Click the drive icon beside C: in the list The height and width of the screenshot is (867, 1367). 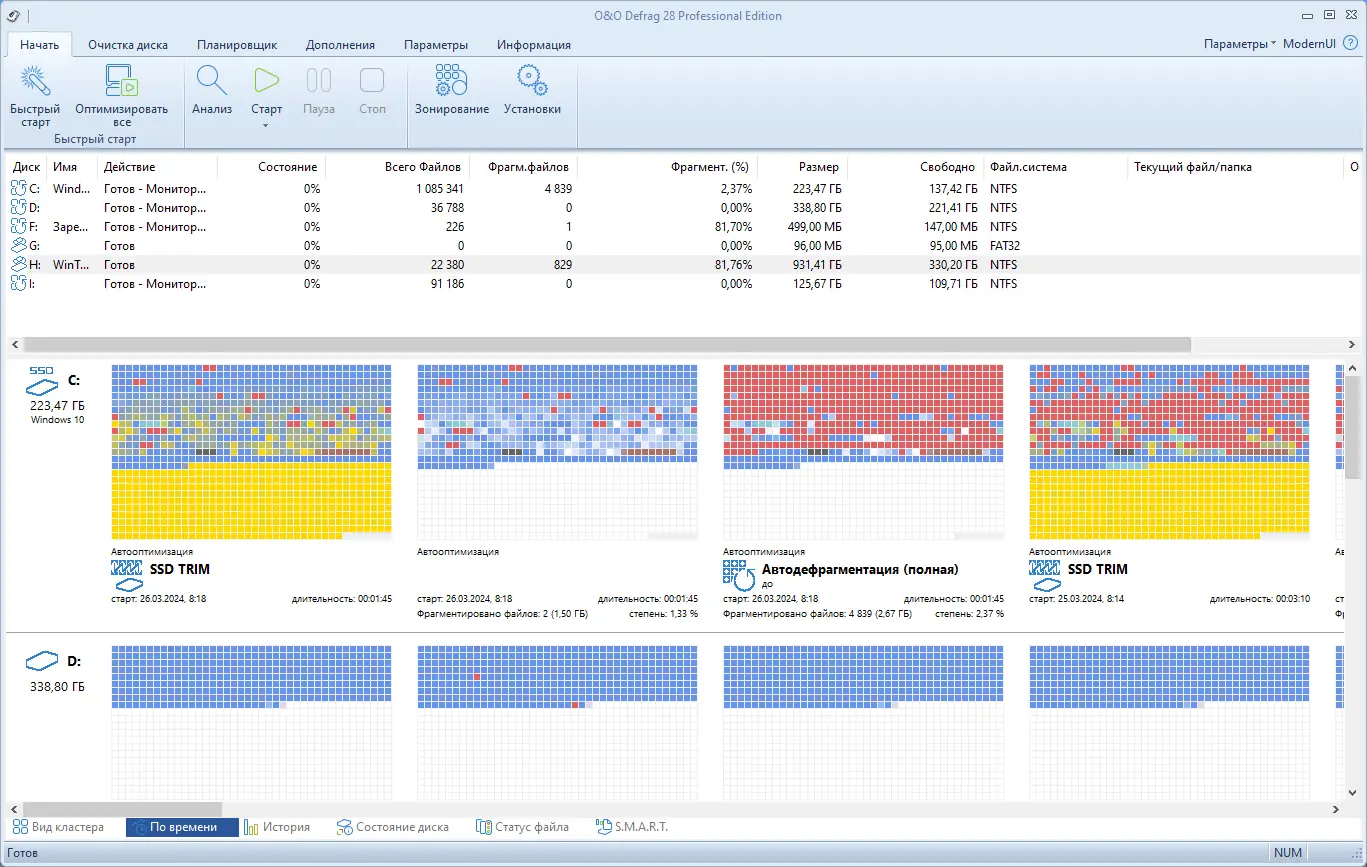point(19,188)
